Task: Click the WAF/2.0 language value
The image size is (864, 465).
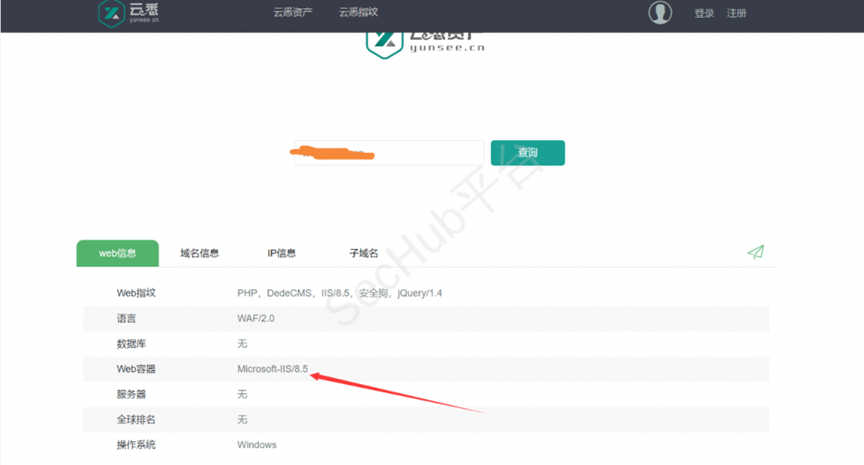Action: point(257,318)
